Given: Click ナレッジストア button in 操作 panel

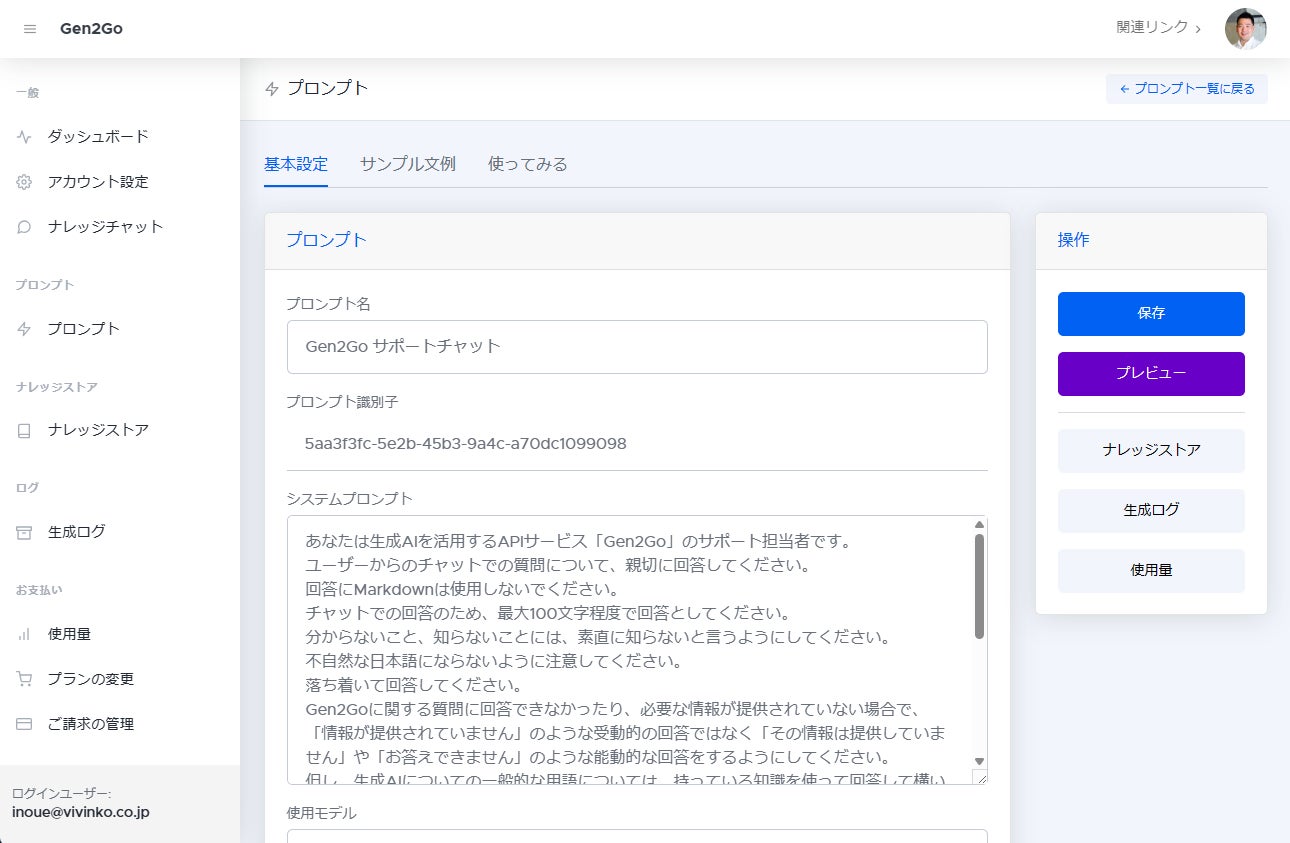Looking at the screenshot, I should [1151, 451].
